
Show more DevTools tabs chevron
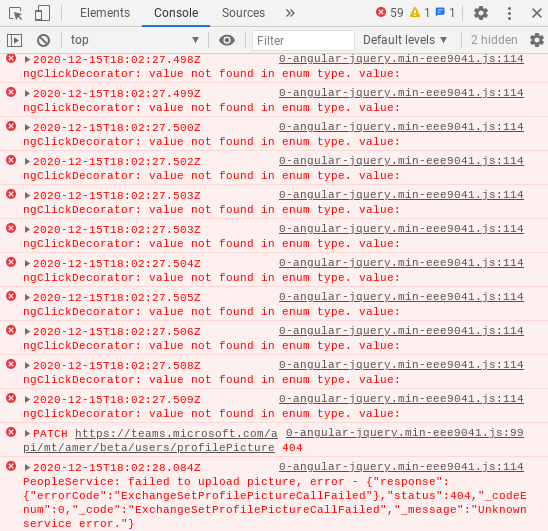(x=290, y=13)
